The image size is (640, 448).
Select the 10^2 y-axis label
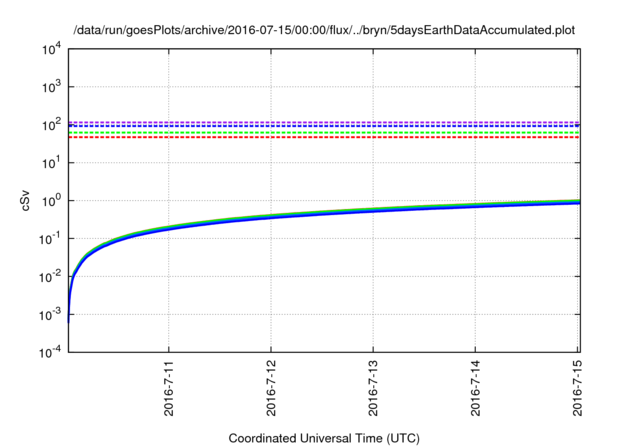click(x=51, y=125)
